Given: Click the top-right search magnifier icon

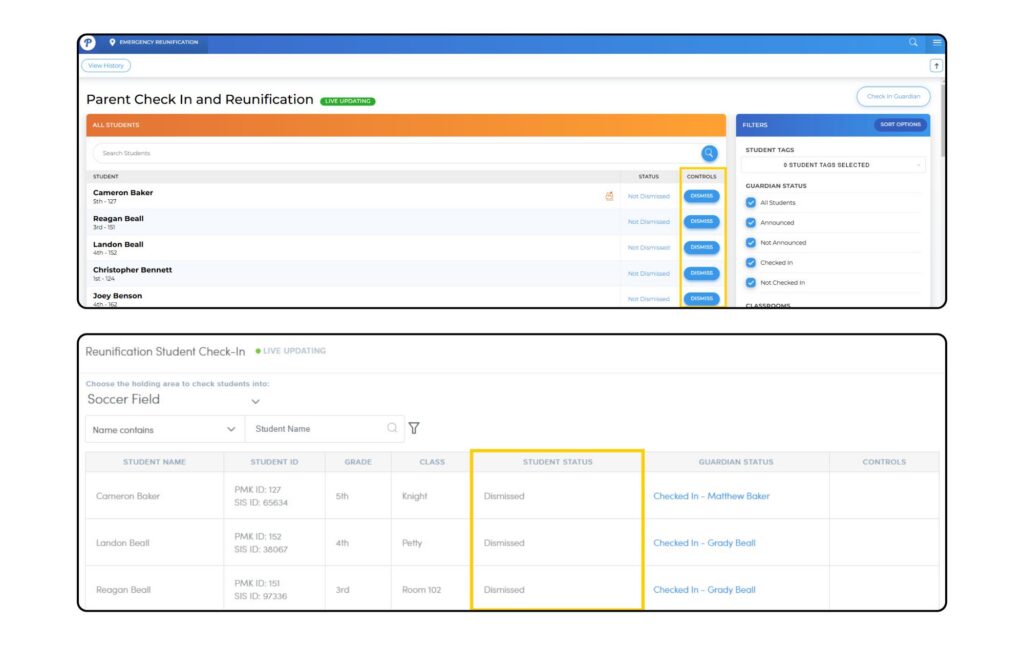Looking at the screenshot, I should coord(913,43).
